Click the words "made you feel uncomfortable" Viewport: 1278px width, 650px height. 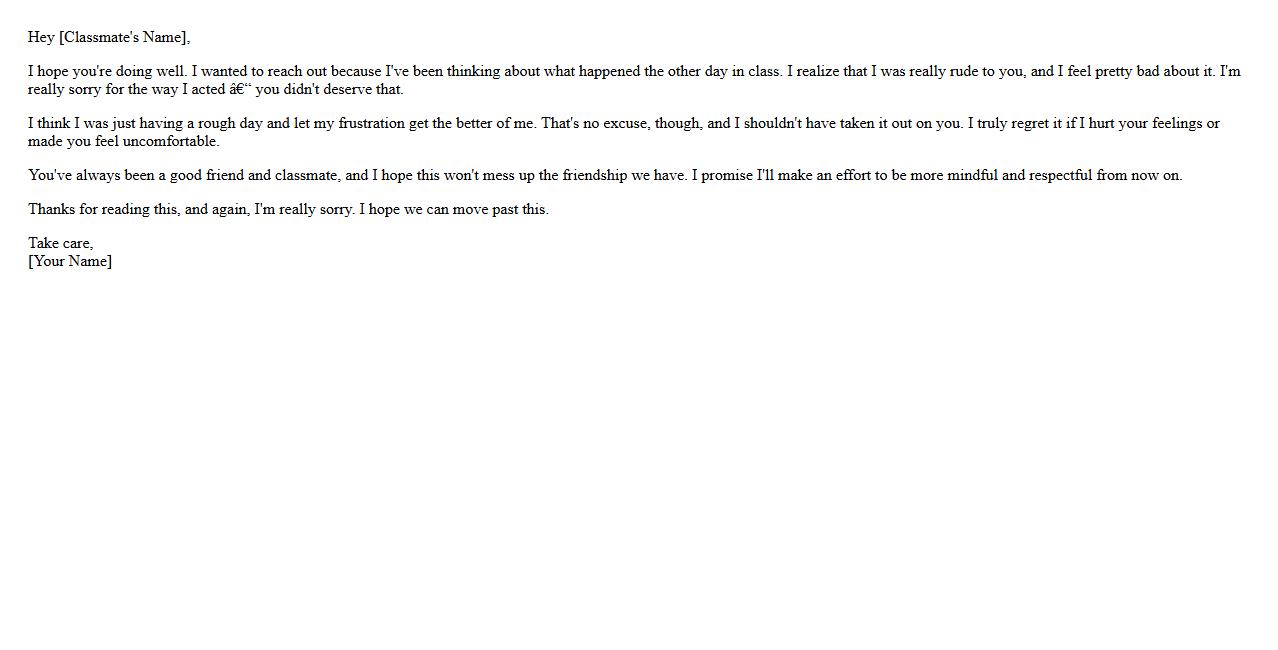click(122, 142)
